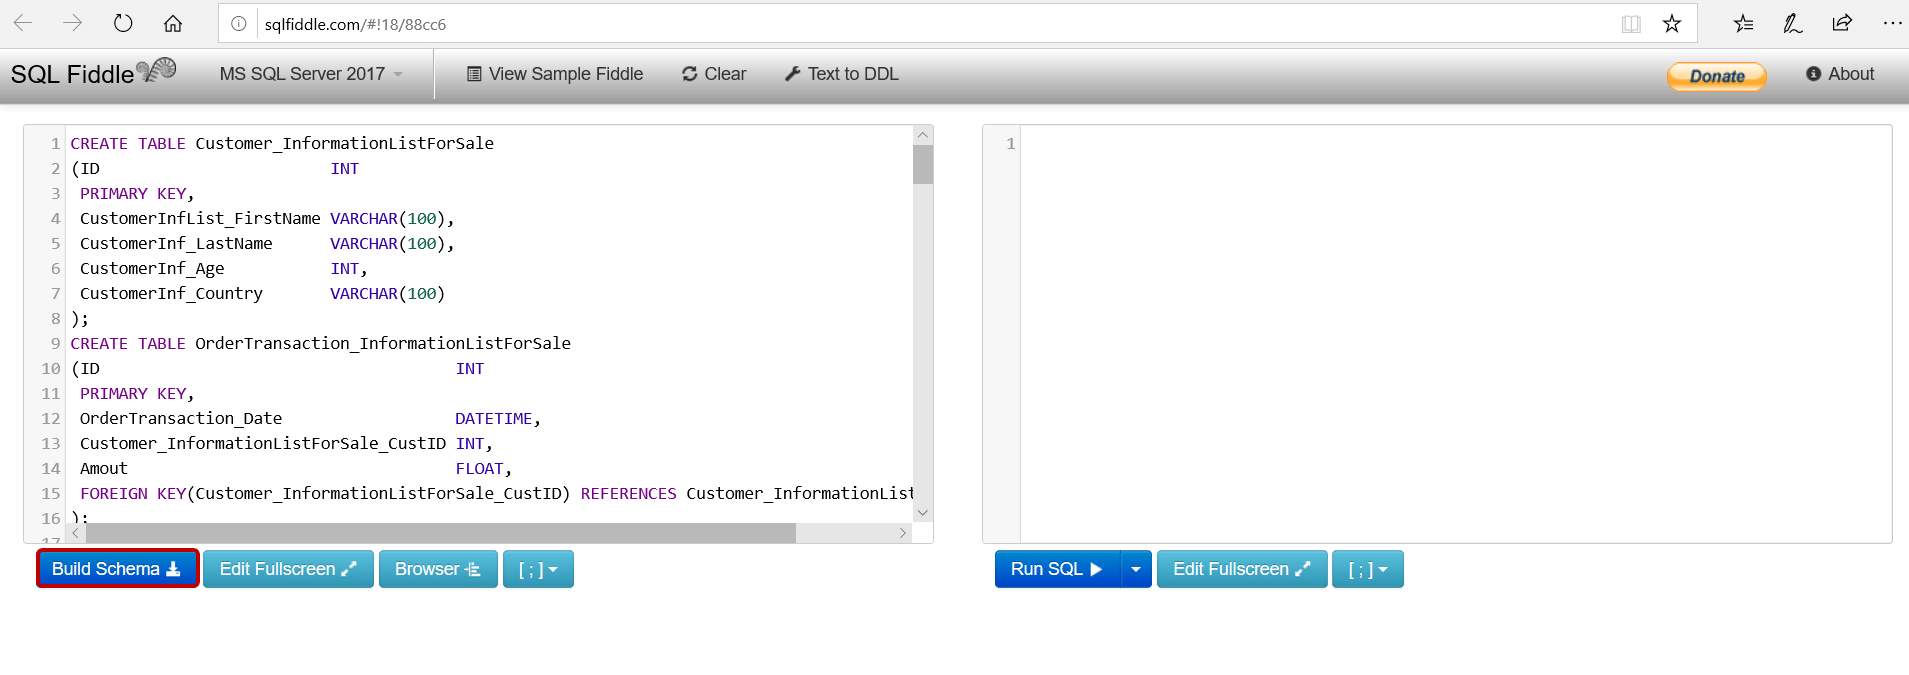Click the Donate button
Image resolution: width=1909 pixels, height=675 pixels.
pyautogui.click(x=1716, y=76)
